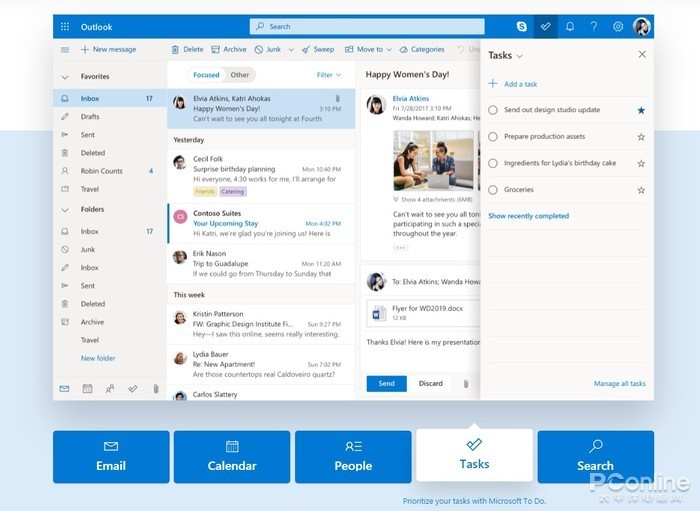Star the Groceries task
700x511 pixels.
[641, 190]
